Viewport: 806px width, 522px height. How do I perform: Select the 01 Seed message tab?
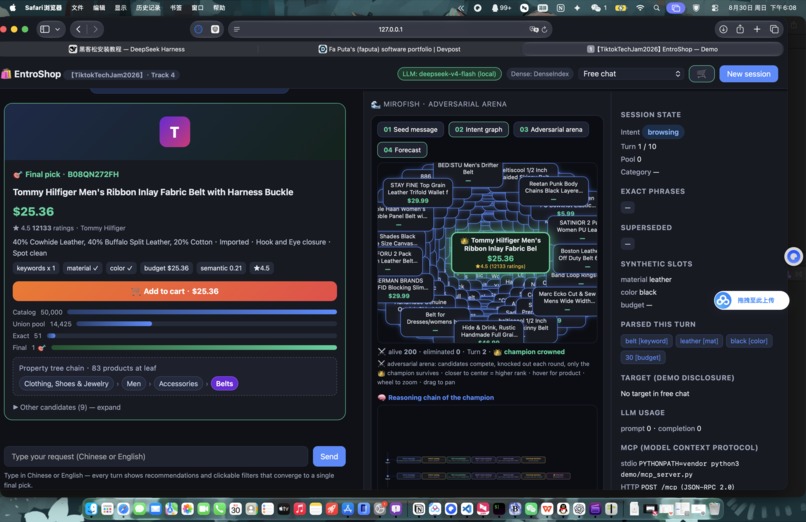coord(410,129)
